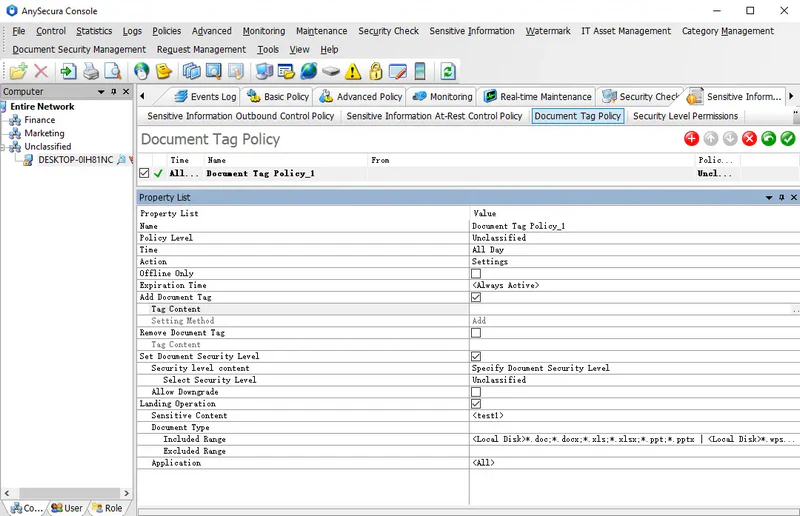Toggle the Document Tag Policy_1 row checkbox
Viewport: 800px width, 516px height.
[x=144, y=173]
